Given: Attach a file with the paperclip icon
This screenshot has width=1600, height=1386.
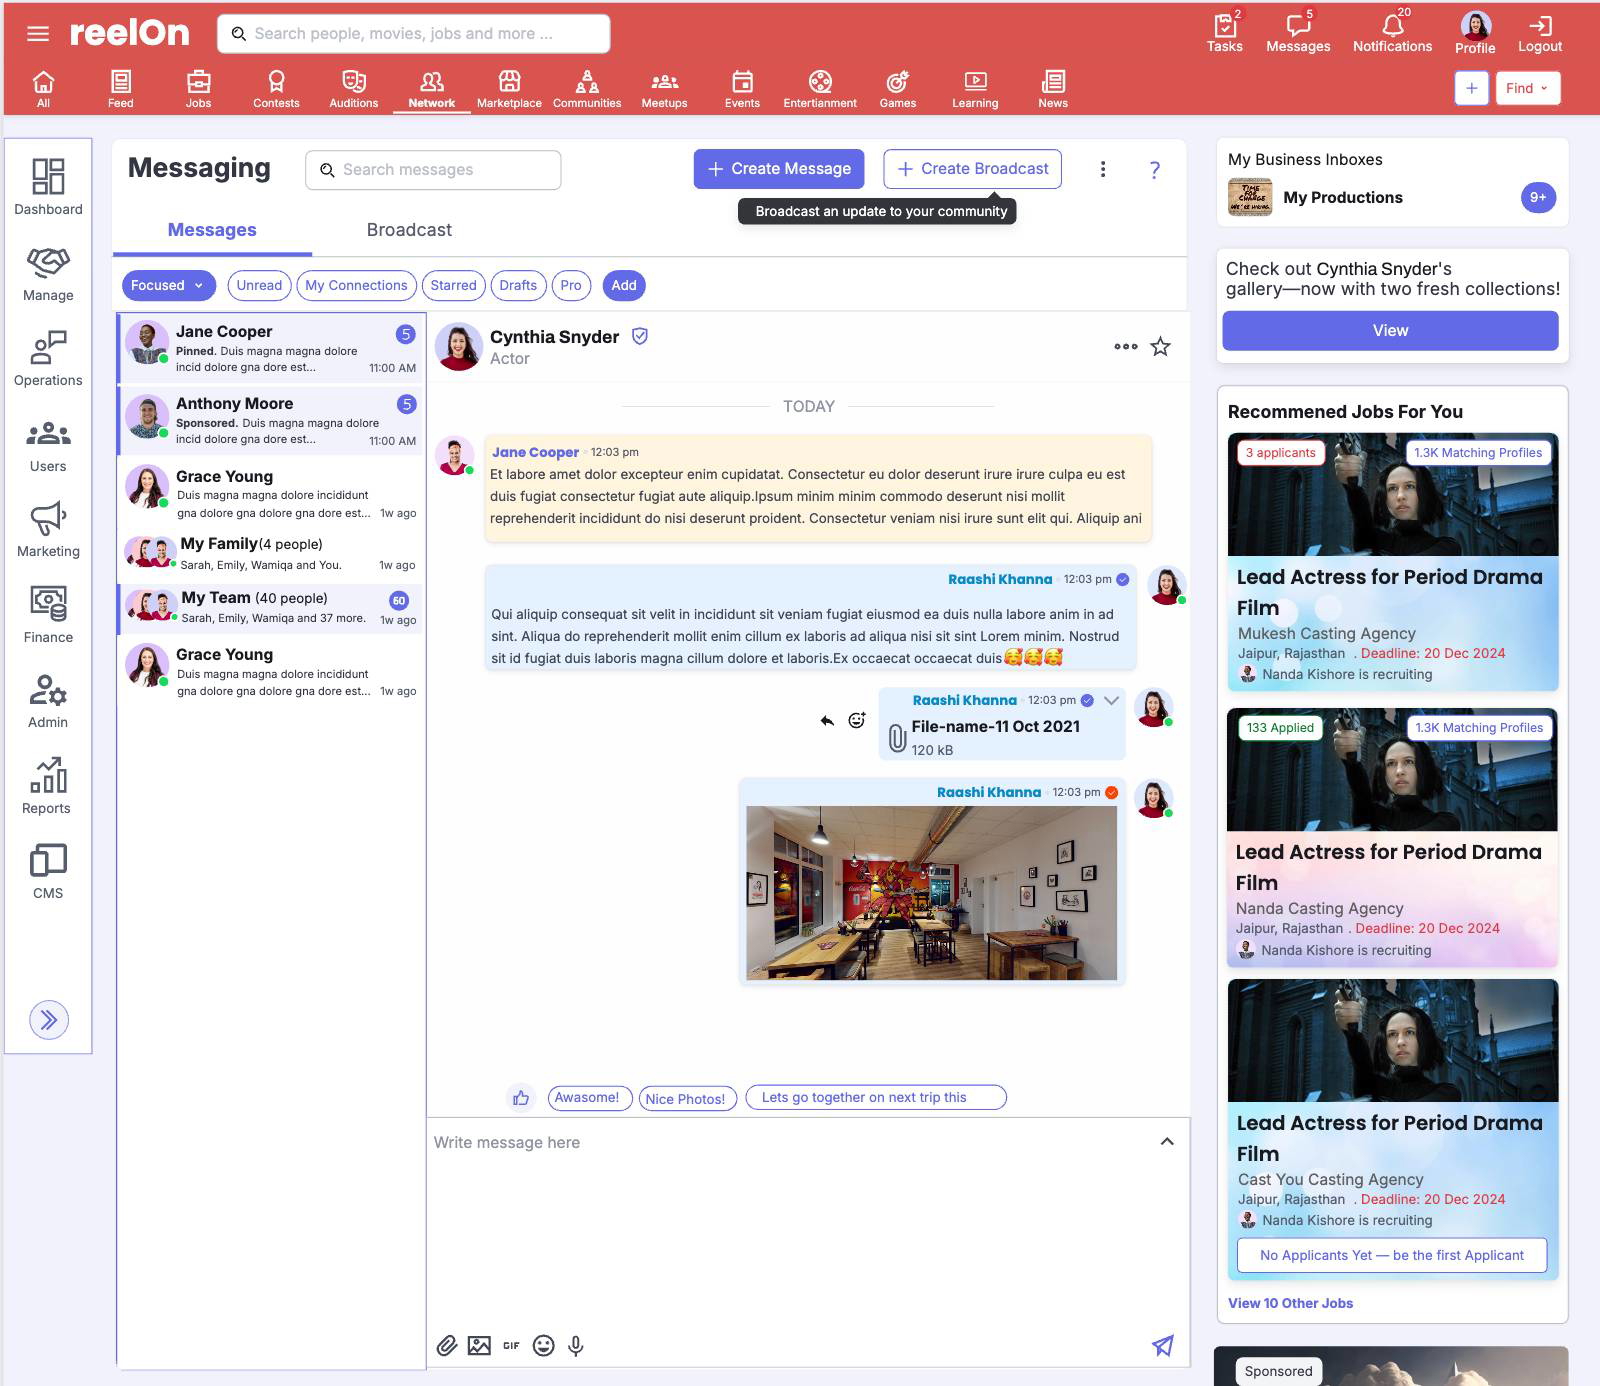Looking at the screenshot, I should [447, 1346].
